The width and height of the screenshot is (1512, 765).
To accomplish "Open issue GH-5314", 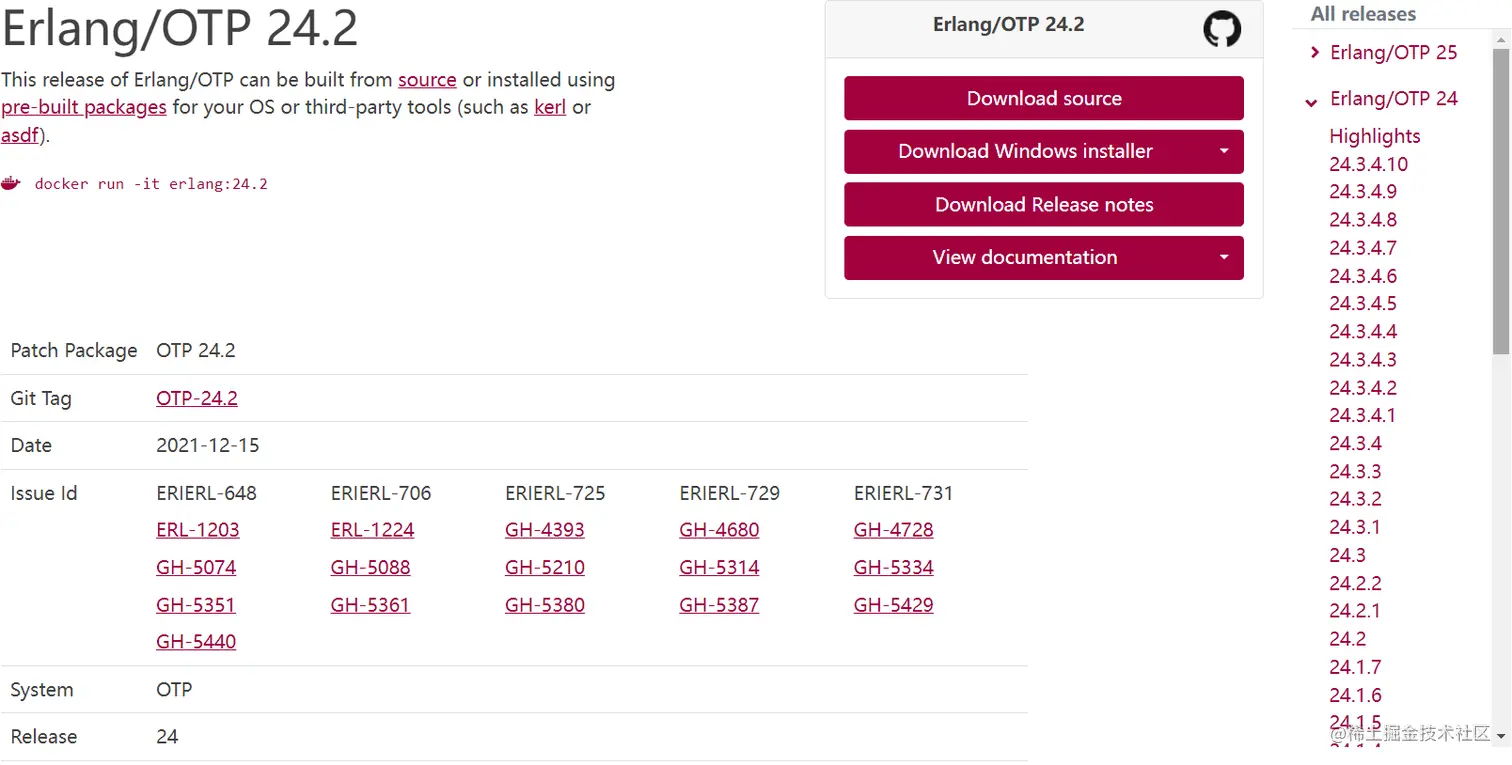I will (x=719, y=568).
